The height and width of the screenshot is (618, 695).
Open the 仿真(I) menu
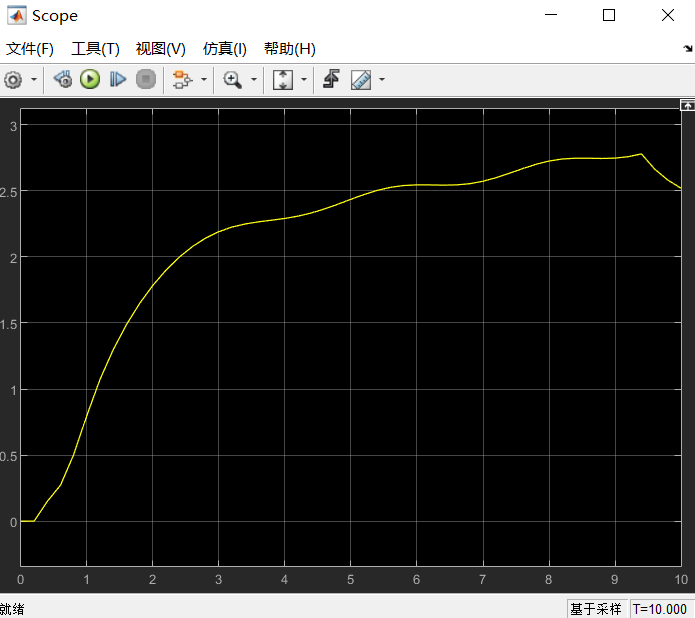(224, 49)
